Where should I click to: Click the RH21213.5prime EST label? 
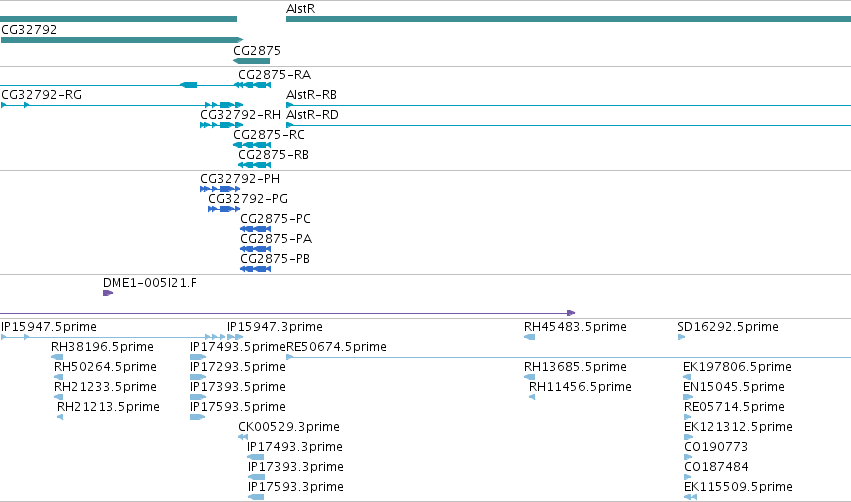pyautogui.click(x=108, y=407)
